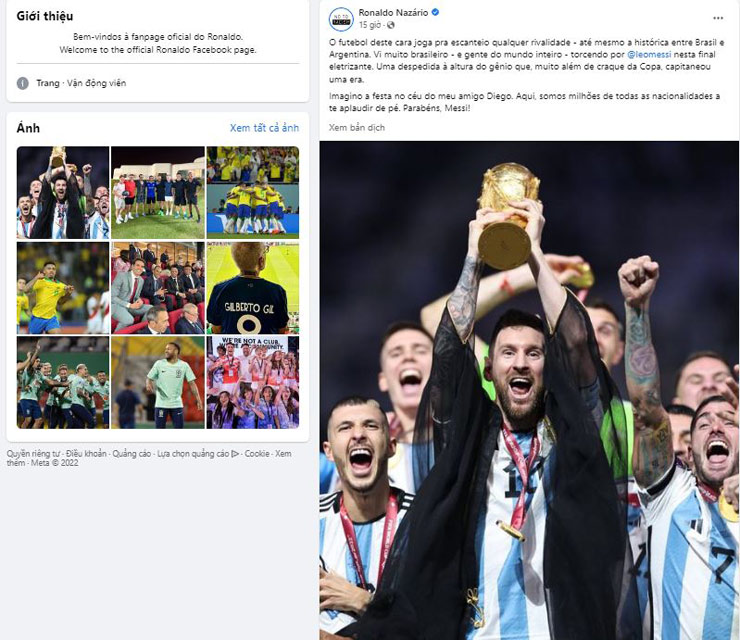Click the info icon beside Trang

23,83
